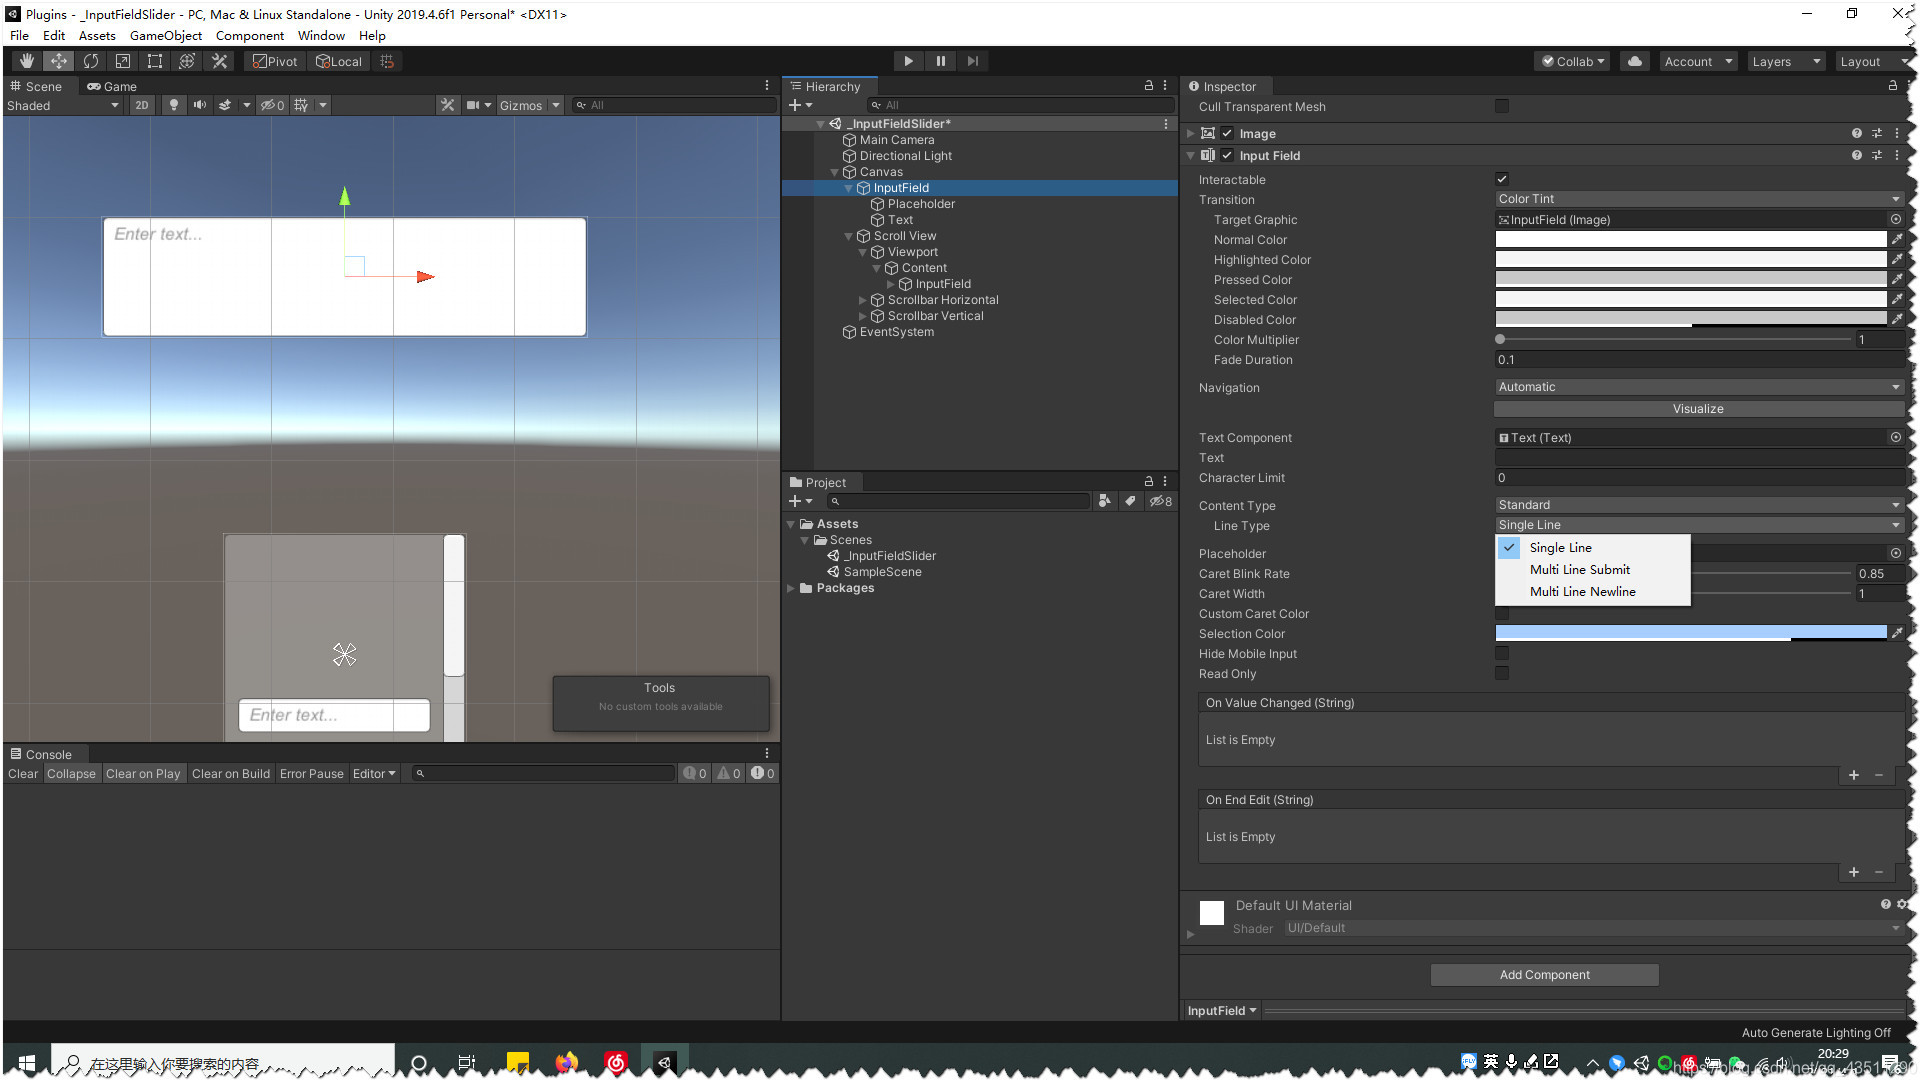
Task: Open the Assets menu
Action: pyautogui.click(x=97, y=35)
